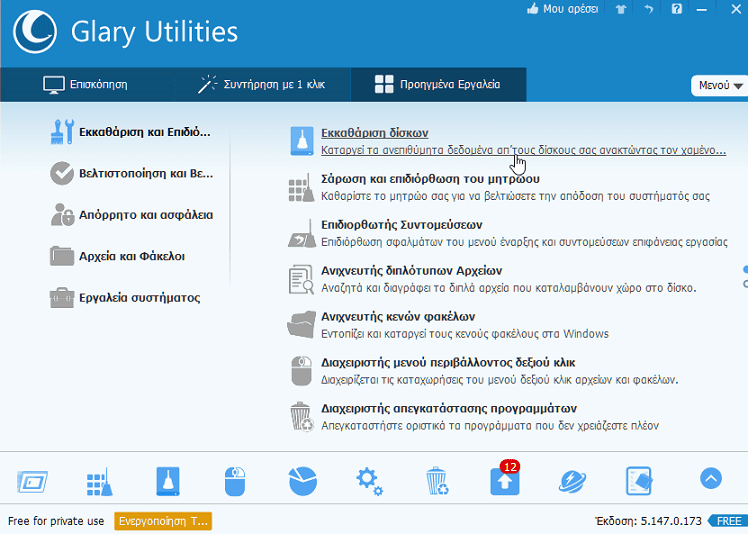This screenshot has height=534, width=748.
Task: Select Αρχεία και Φάκελοι category
Action: click(117, 256)
